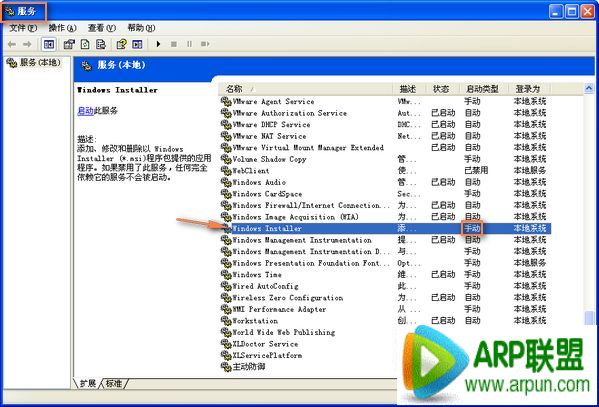The width and height of the screenshot is (599, 407).
Task: Open the 查看(V) menu
Action: pos(102,28)
